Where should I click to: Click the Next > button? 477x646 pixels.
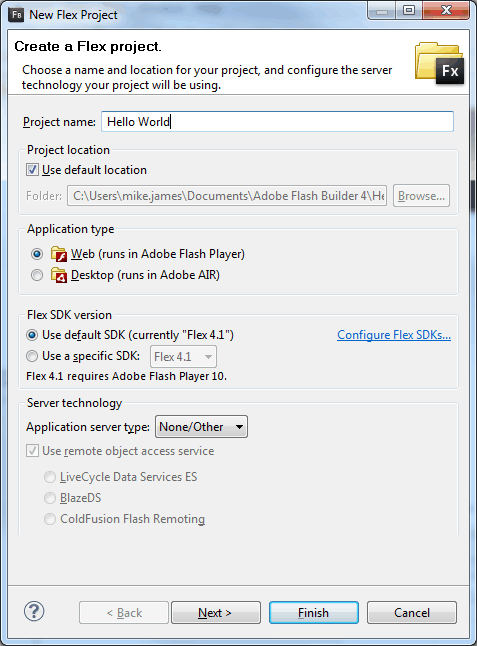216,613
